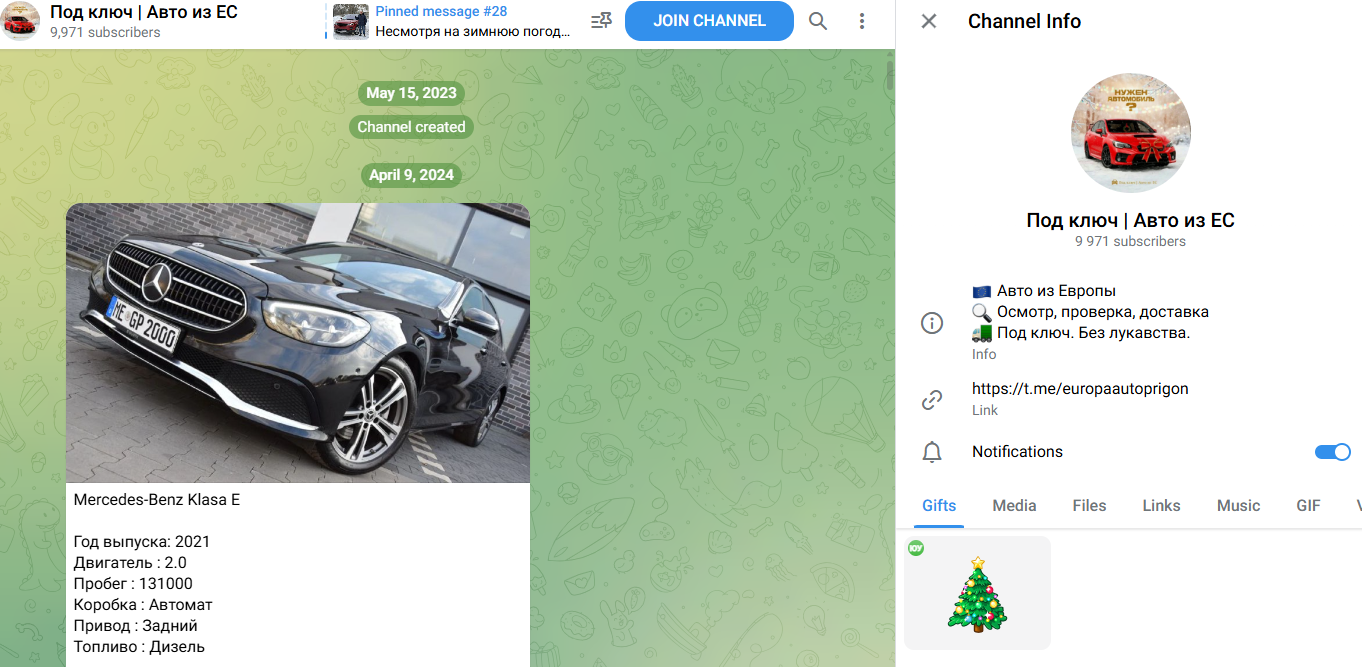Click the Channel created service message
The image size is (1362, 667).
pos(411,127)
